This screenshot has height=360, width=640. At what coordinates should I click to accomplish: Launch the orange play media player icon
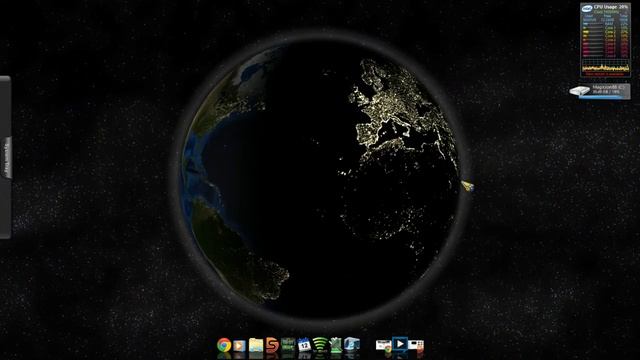point(239,346)
